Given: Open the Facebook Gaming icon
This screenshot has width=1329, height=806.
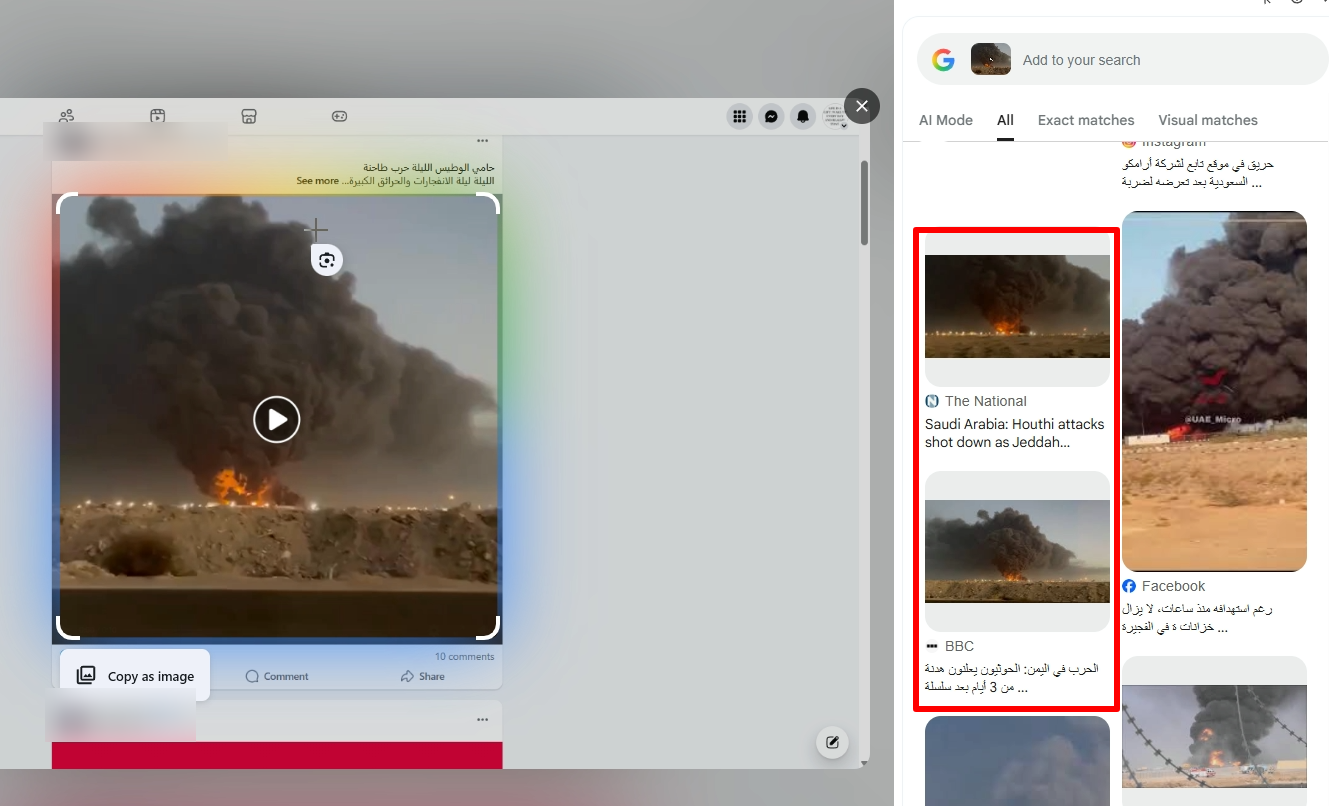Looking at the screenshot, I should coord(340,116).
